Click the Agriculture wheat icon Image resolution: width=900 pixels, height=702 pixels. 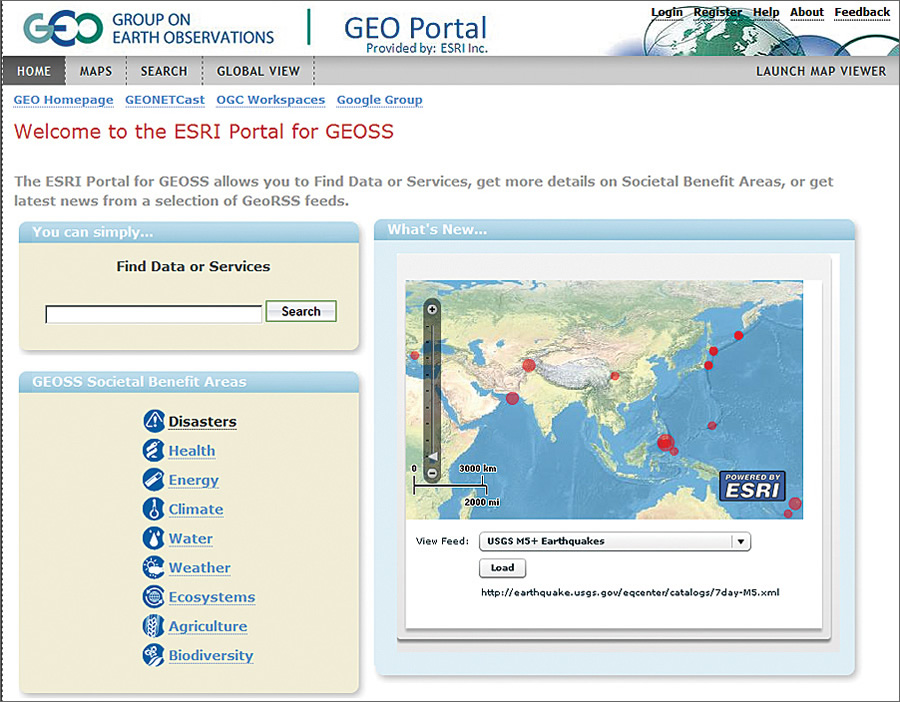[x=153, y=626]
